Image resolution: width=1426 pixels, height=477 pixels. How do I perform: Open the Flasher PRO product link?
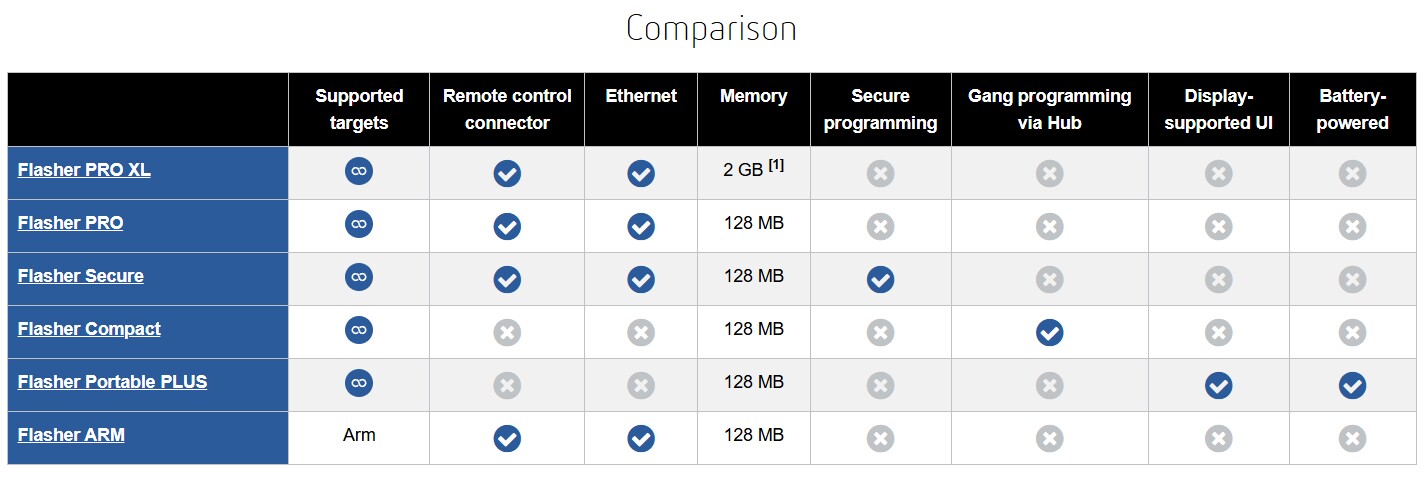[x=70, y=223]
